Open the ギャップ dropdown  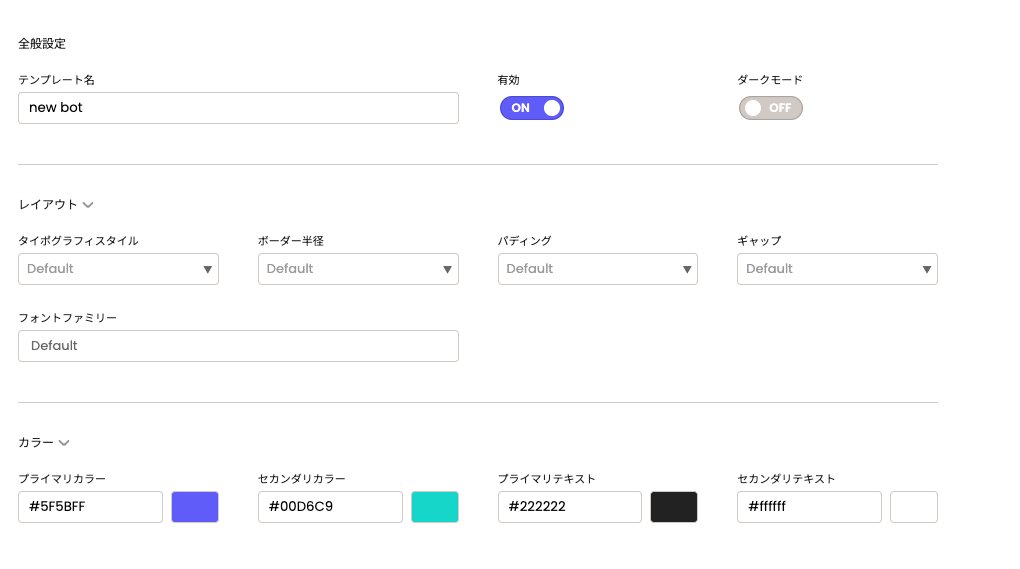(x=837, y=269)
